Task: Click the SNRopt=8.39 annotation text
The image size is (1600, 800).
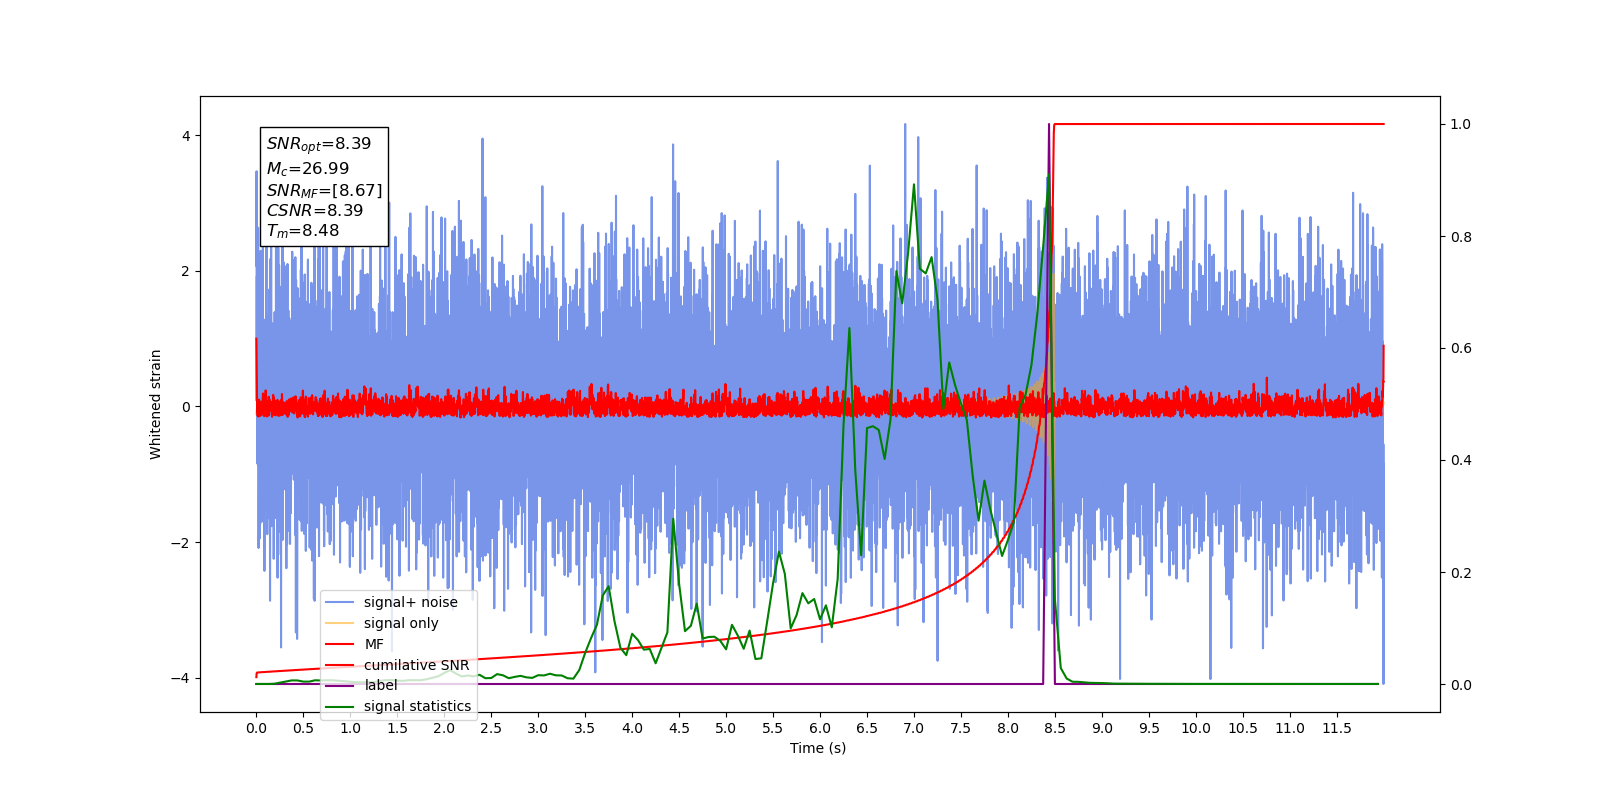Action: pyautogui.click(x=319, y=144)
